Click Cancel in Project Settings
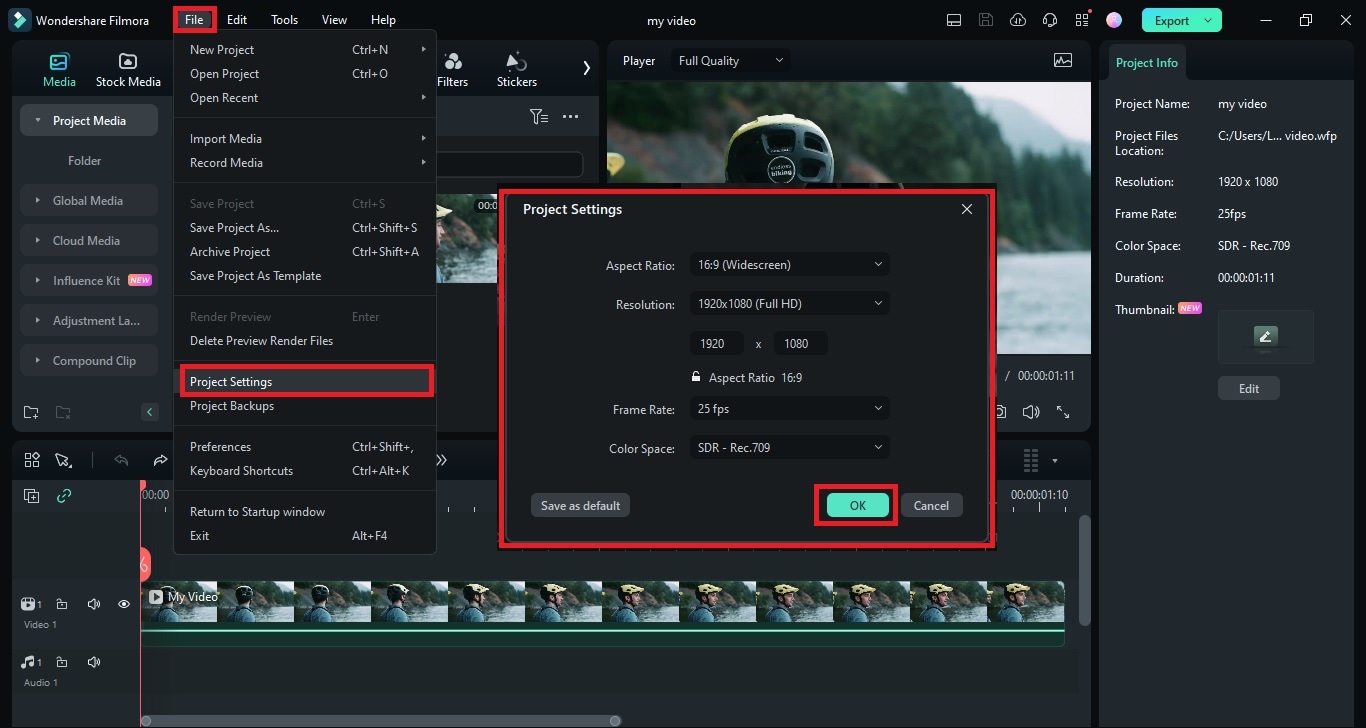 [x=931, y=506]
